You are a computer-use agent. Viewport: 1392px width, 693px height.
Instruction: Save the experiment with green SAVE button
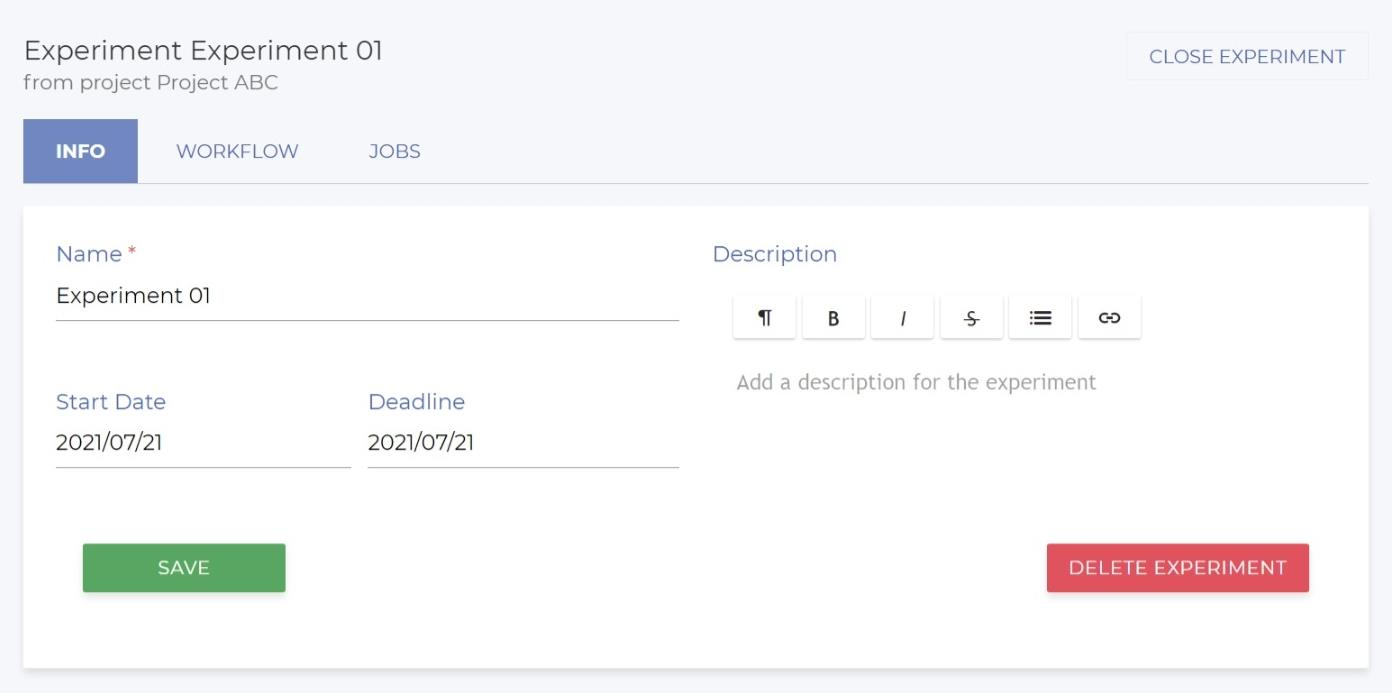pos(184,568)
